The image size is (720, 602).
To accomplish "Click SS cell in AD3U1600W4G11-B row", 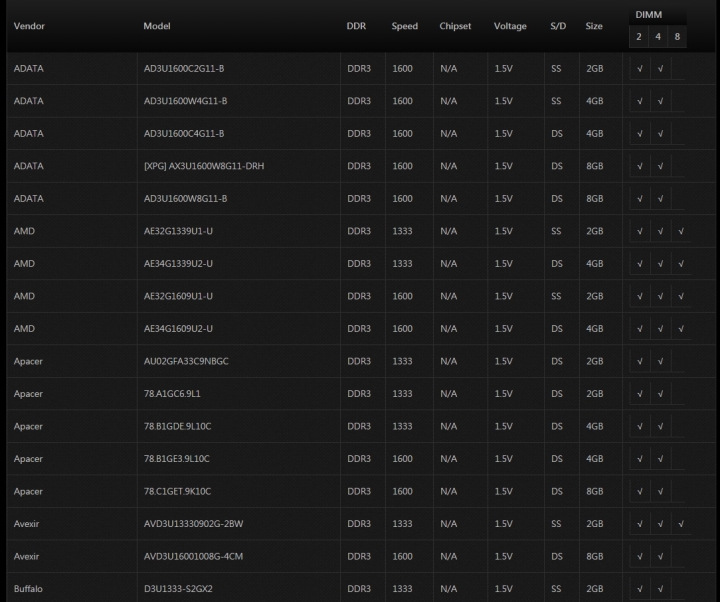I will (556, 101).
